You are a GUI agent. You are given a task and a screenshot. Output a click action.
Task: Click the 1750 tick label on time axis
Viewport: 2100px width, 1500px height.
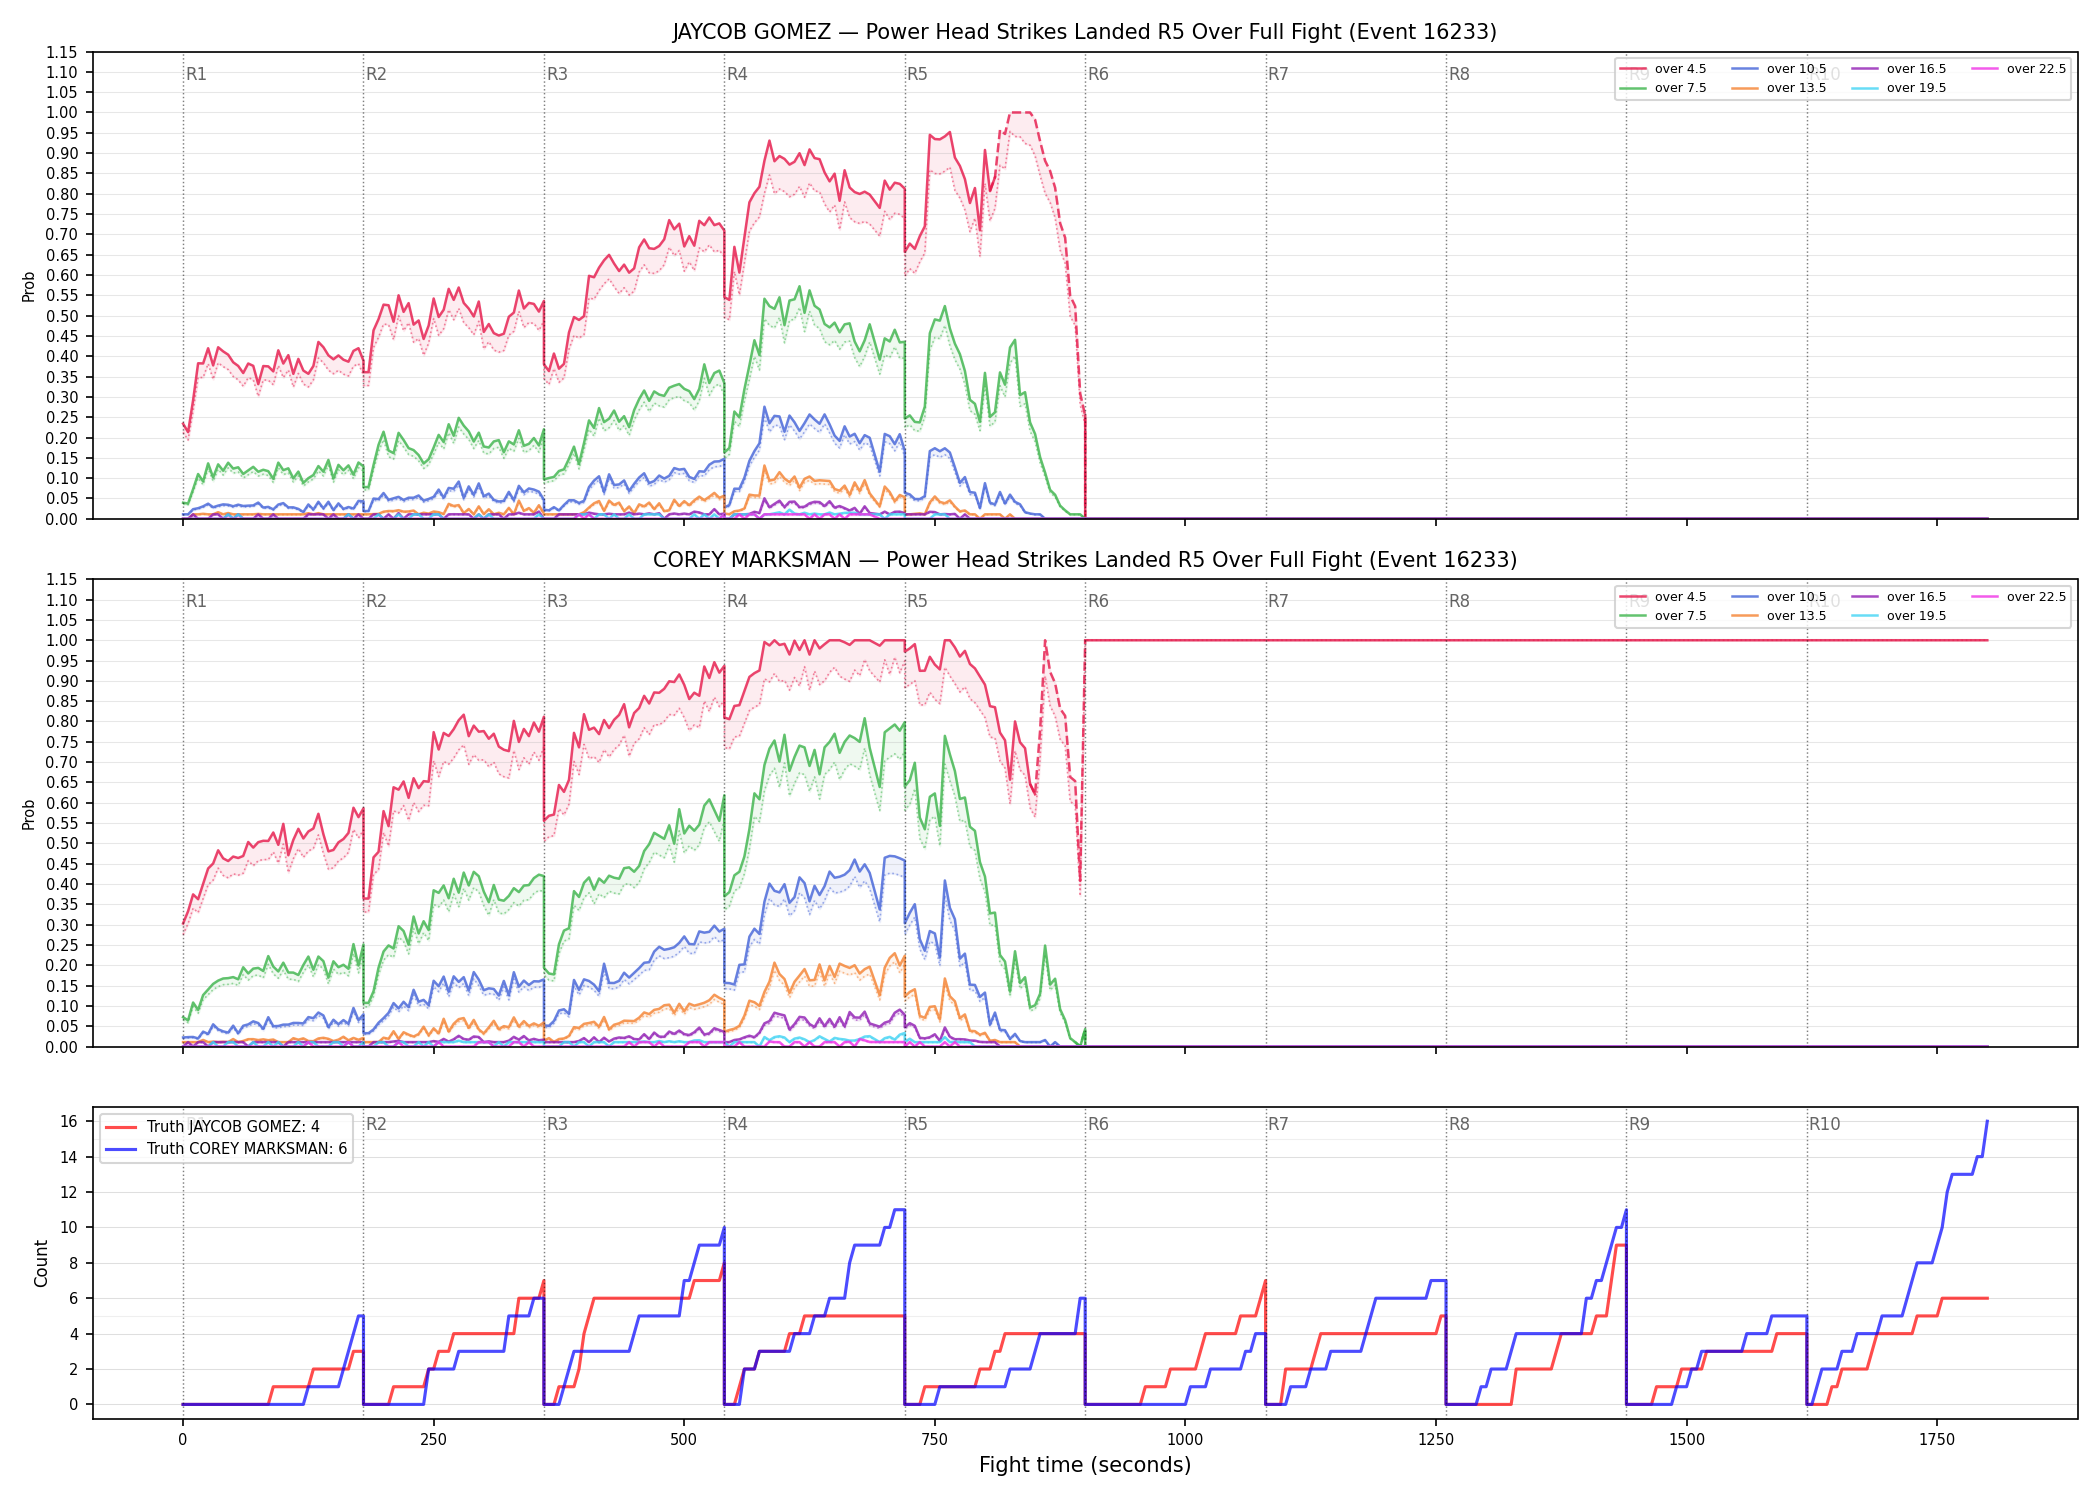click(x=1937, y=1439)
